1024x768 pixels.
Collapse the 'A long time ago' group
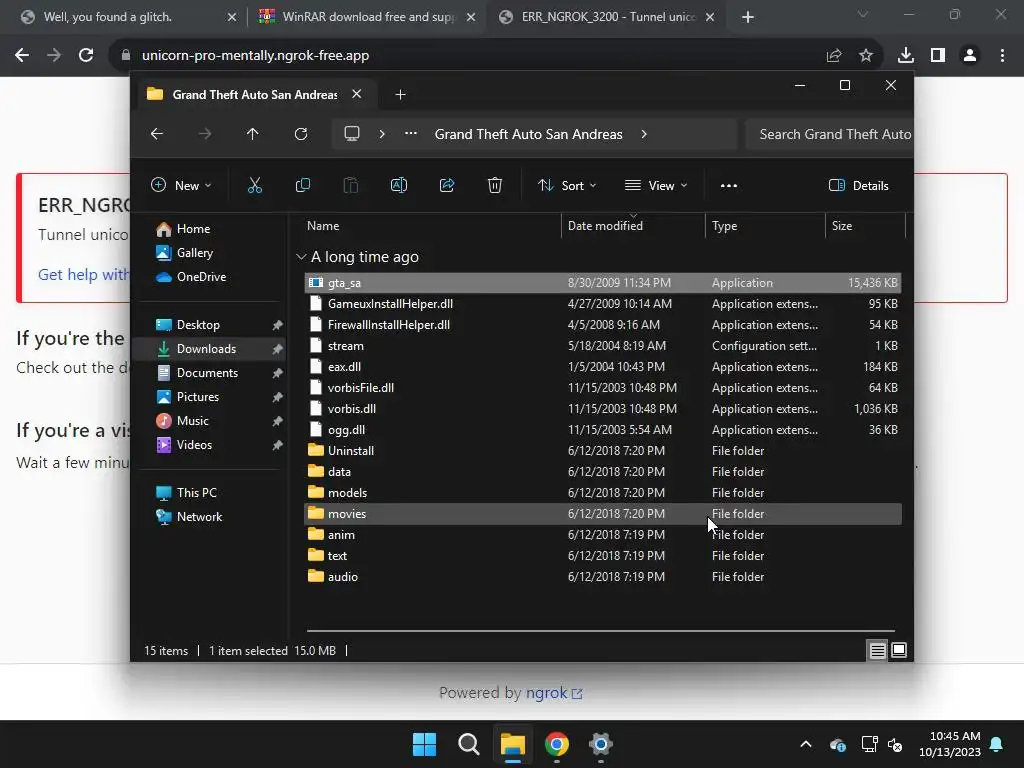click(301, 257)
